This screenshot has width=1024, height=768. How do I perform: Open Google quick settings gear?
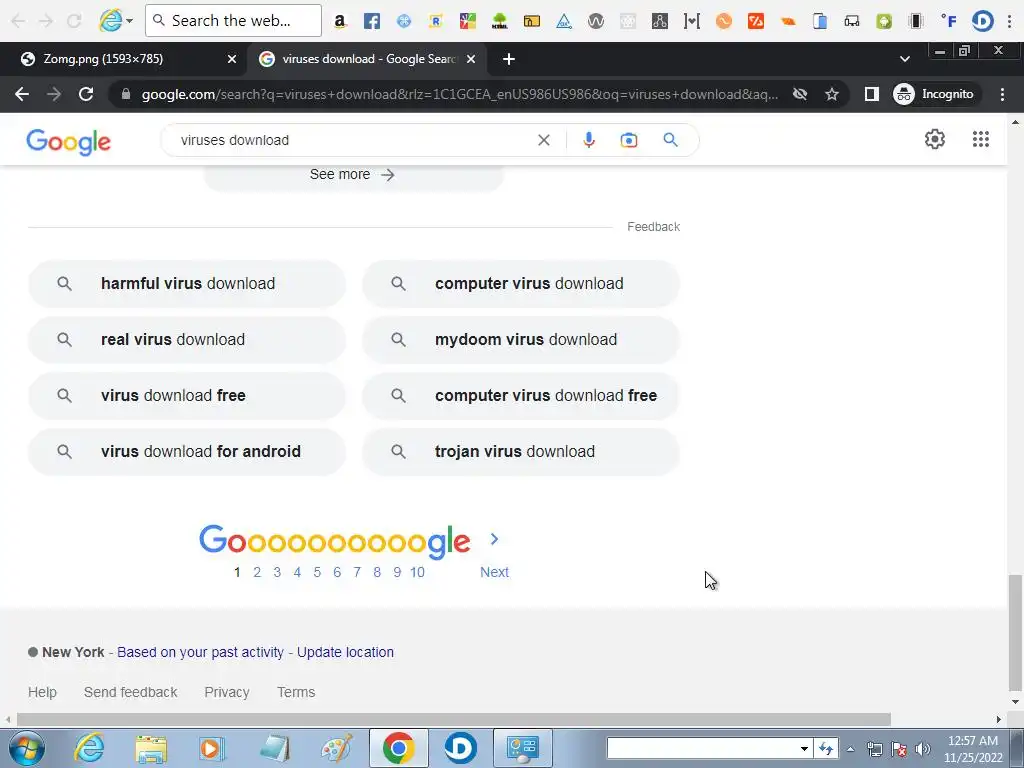tap(935, 139)
